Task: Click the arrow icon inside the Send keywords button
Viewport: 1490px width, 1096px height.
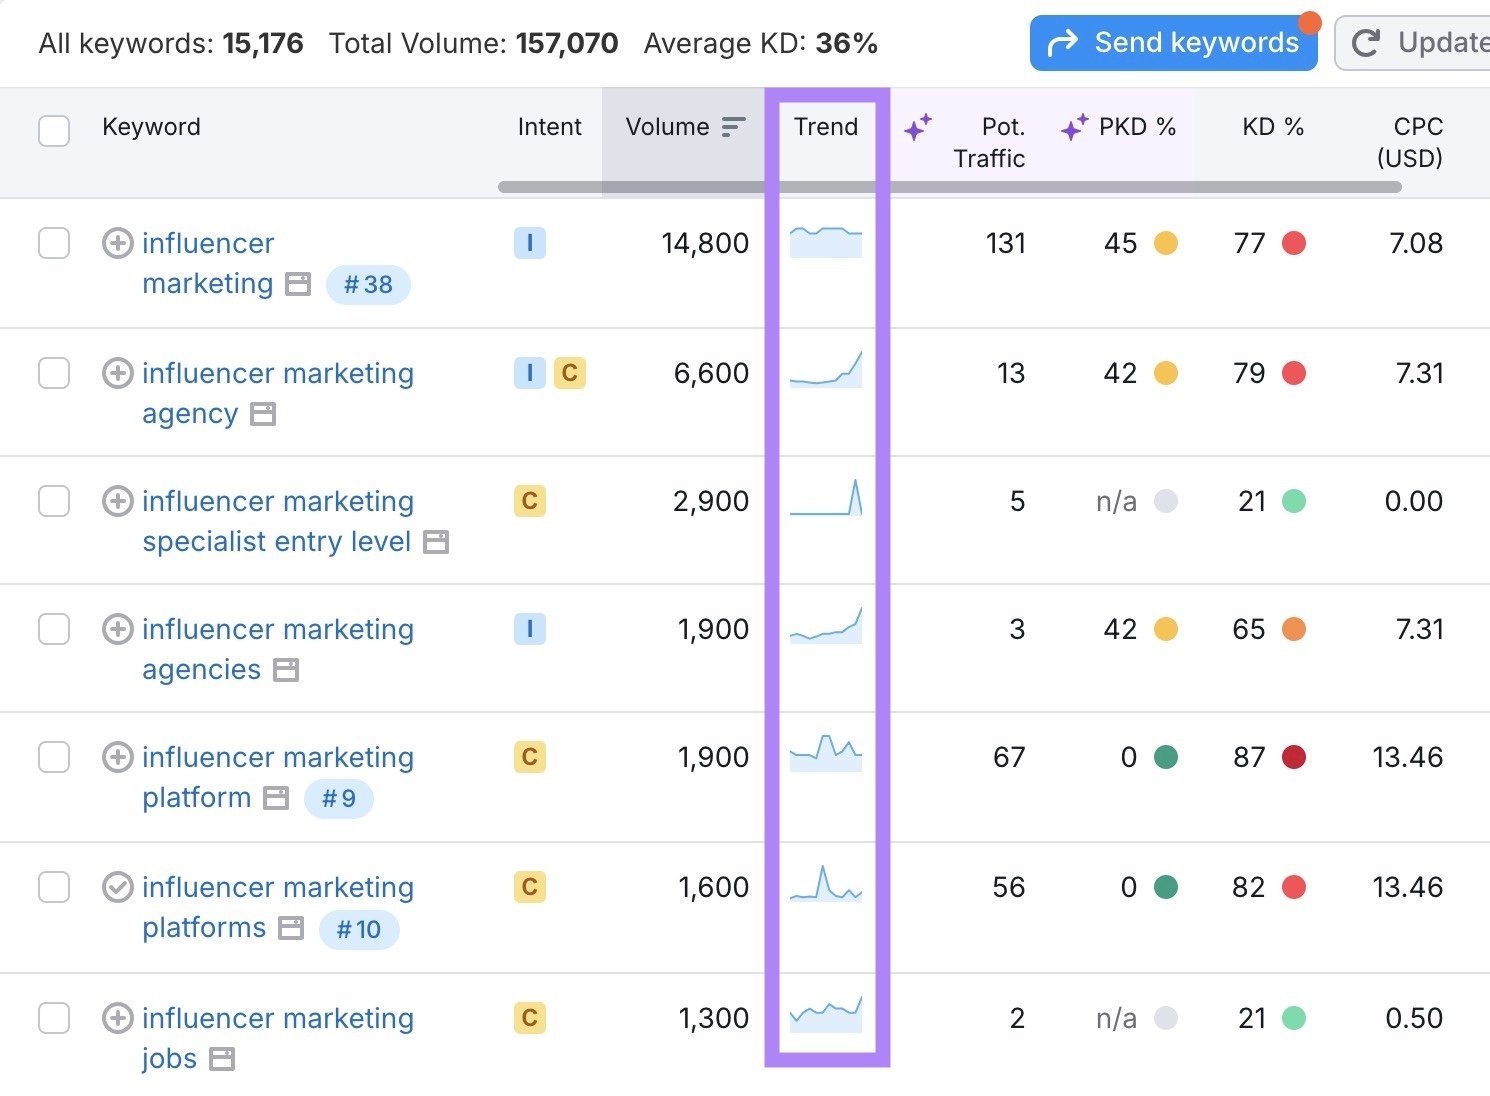Action: pos(1063,42)
